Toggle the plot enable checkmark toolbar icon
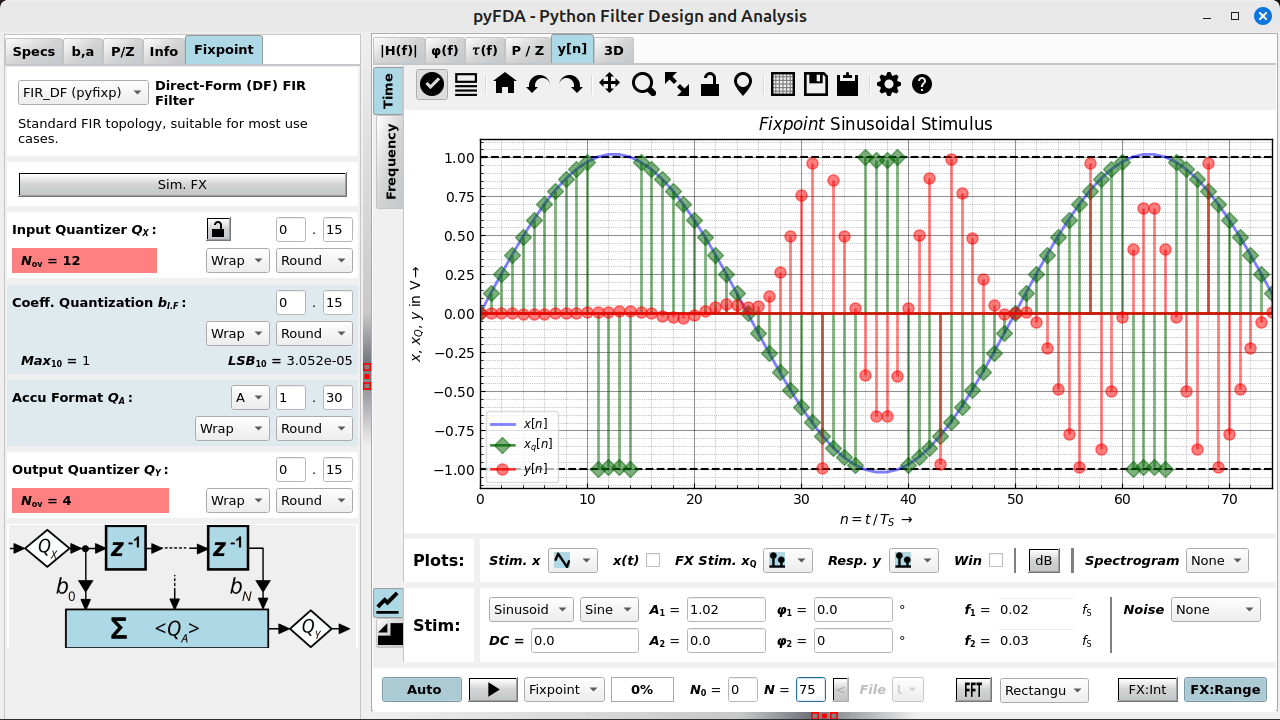The height and width of the screenshot is (720, 1280). point(432,84)
